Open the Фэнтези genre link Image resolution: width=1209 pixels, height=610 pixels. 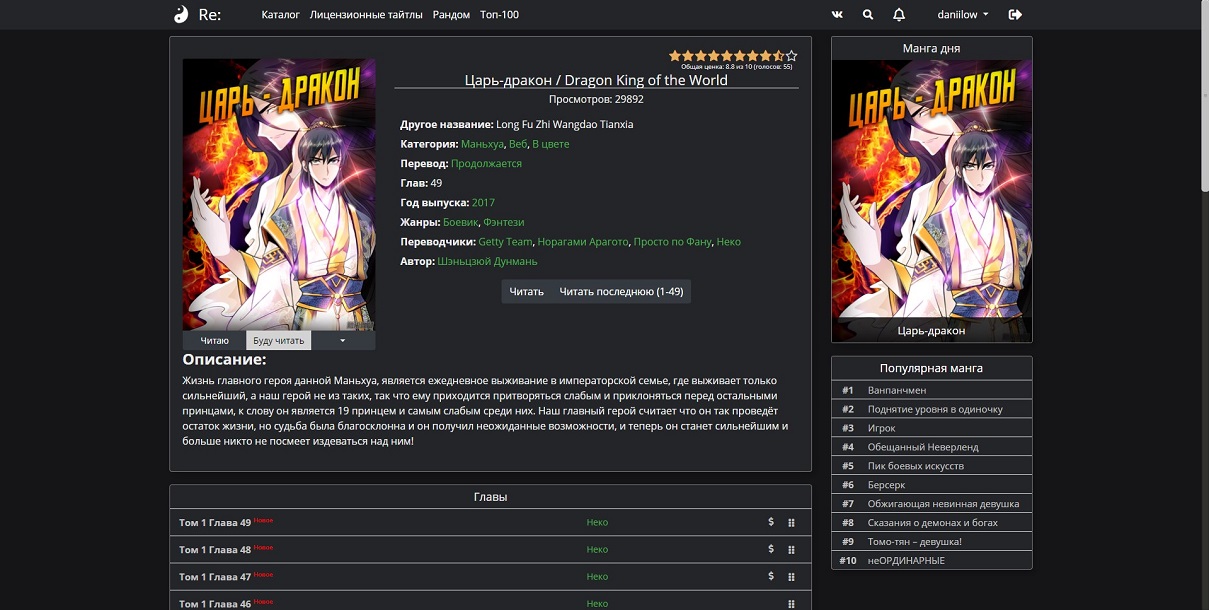point(504,222)
